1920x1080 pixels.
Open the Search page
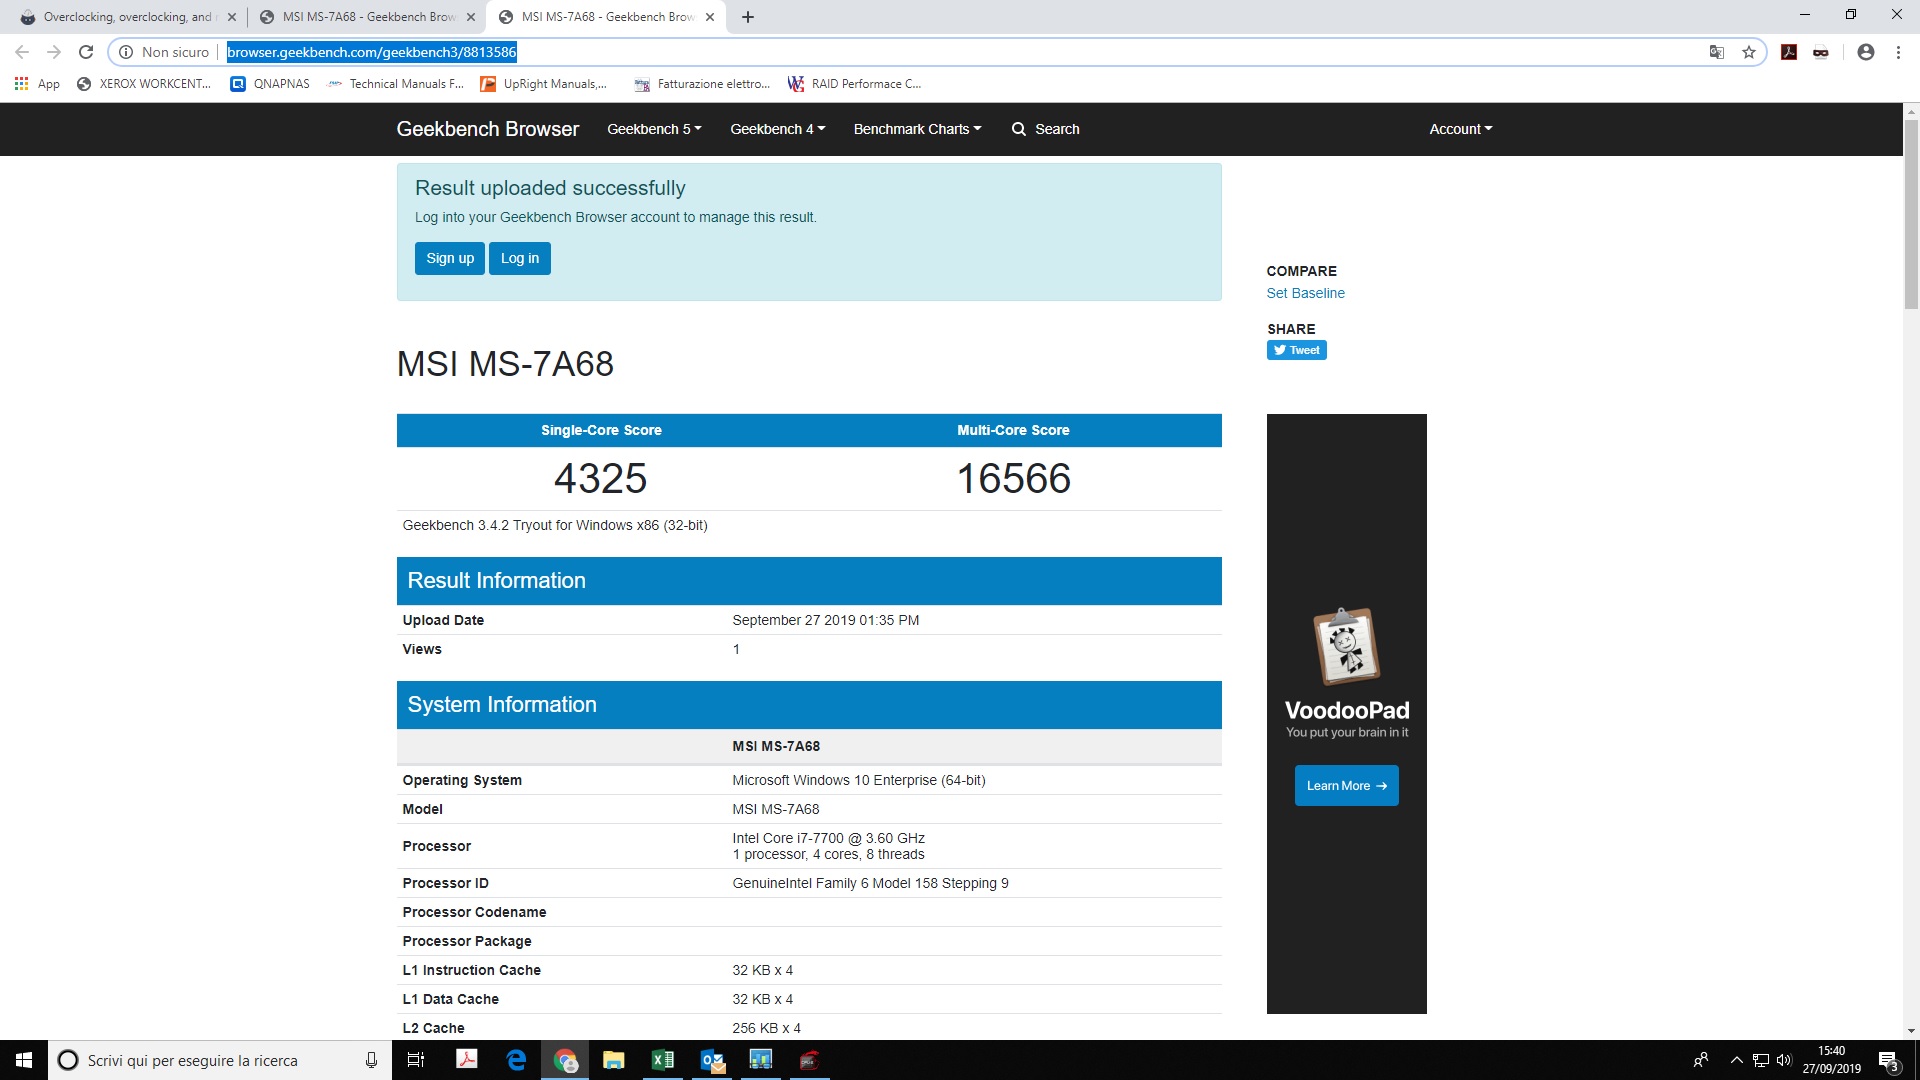pos(1046,129)
